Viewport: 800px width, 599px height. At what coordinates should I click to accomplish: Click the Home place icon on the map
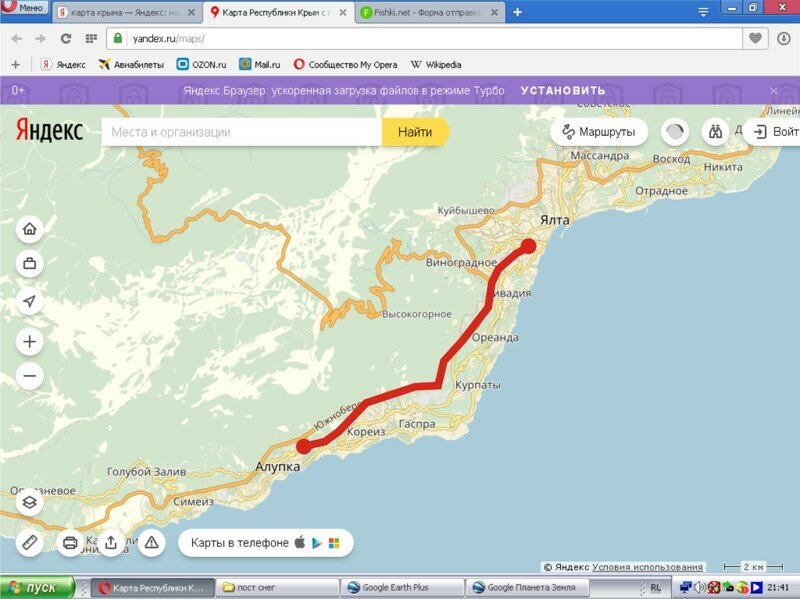pyautogui.click(x=30, y=229)
